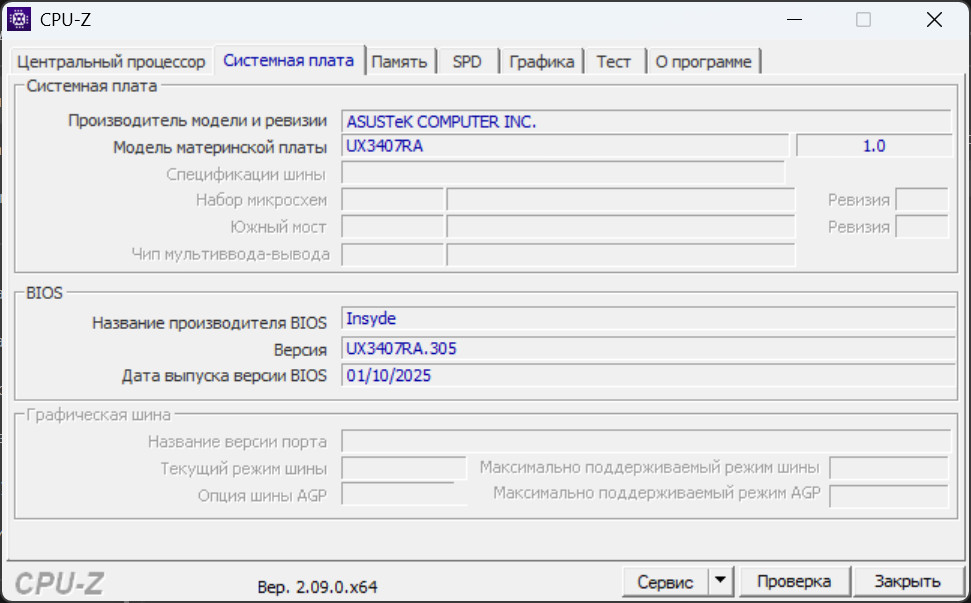
Task: Click the Модель материнской платы label
Action: [x=220, y=147]
